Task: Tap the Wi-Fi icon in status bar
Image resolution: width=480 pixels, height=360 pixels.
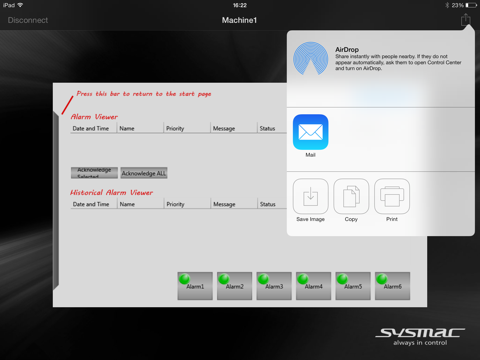Action: click(20, 5)
